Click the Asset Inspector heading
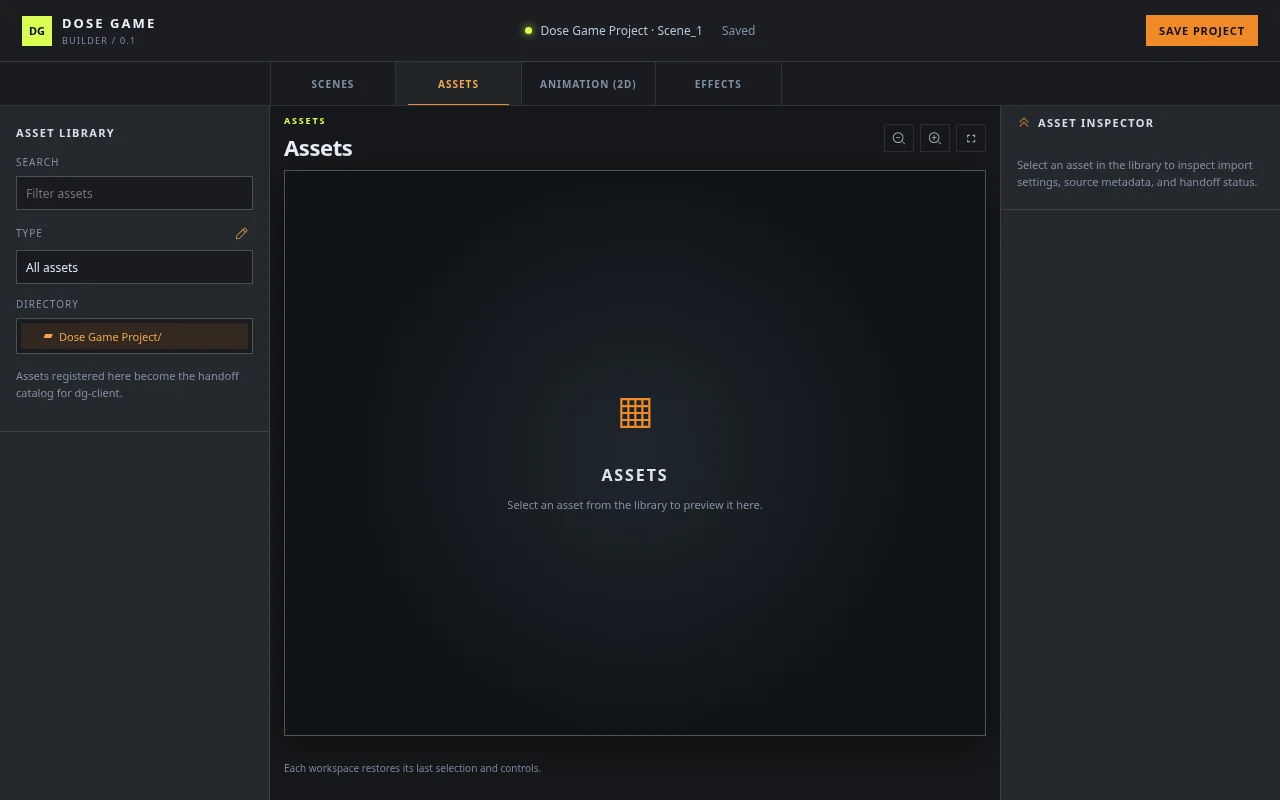This screenshot has height=800, width=1280. tap(1096, 123)
